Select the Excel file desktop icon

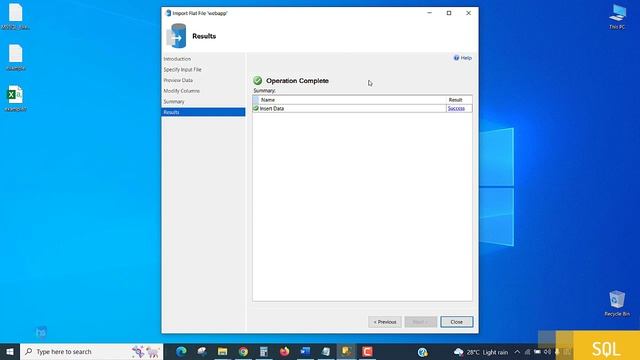click(16, 98)
